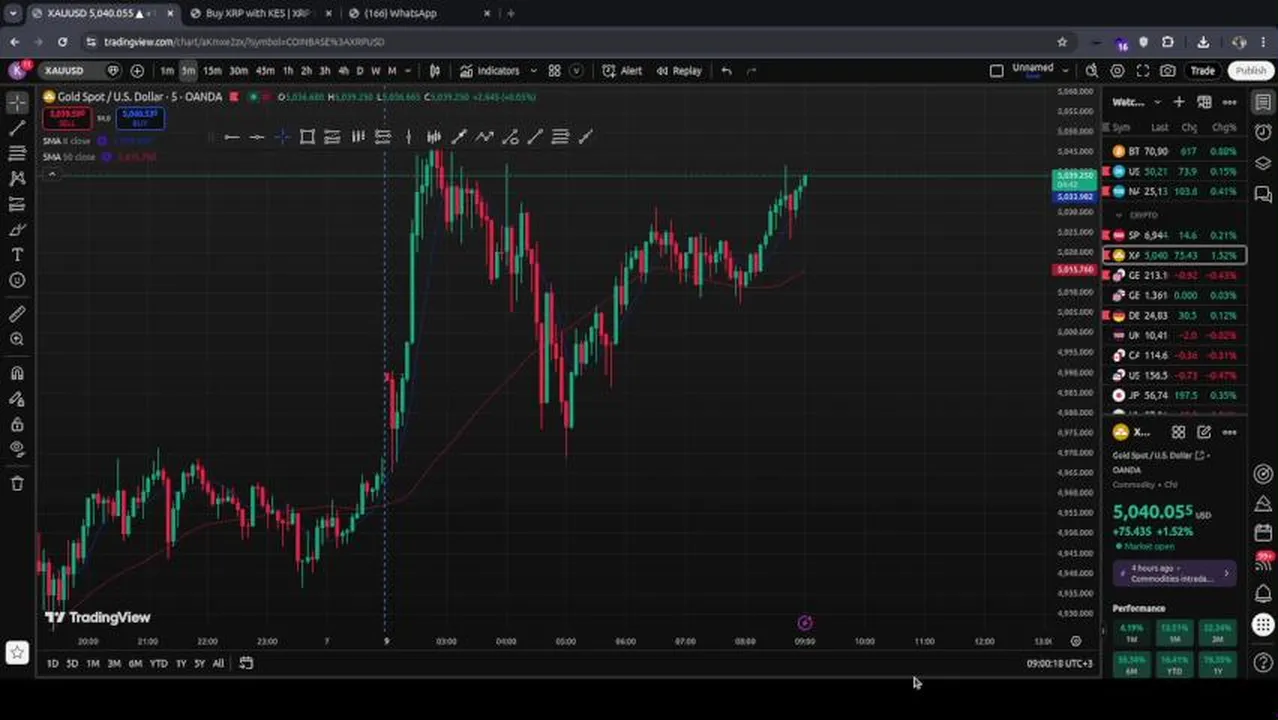
Task: Click the compare or add symbol plus
Action: (x=137, y=71)
